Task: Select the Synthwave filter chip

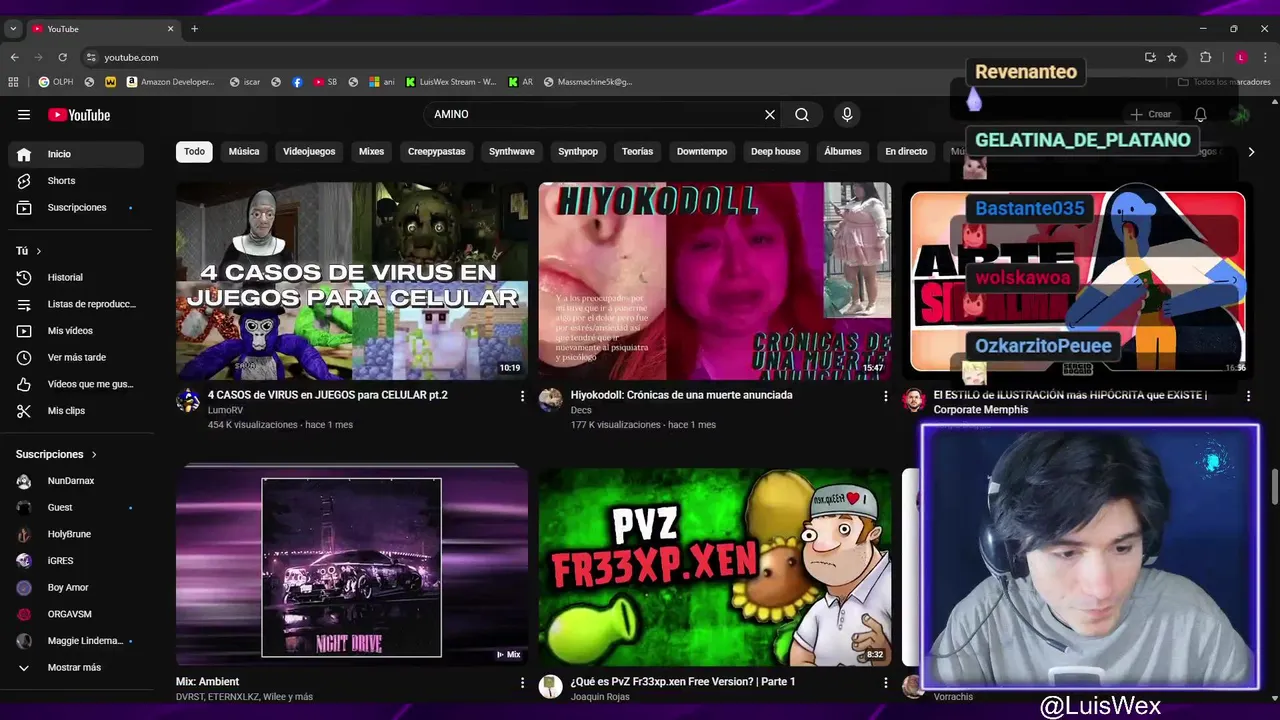Action: [x=512, y=152]
